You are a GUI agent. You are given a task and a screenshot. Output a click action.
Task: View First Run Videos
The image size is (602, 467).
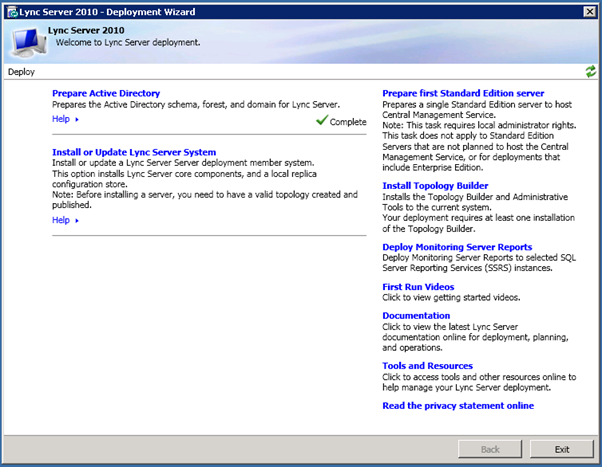tap(418, 287)
